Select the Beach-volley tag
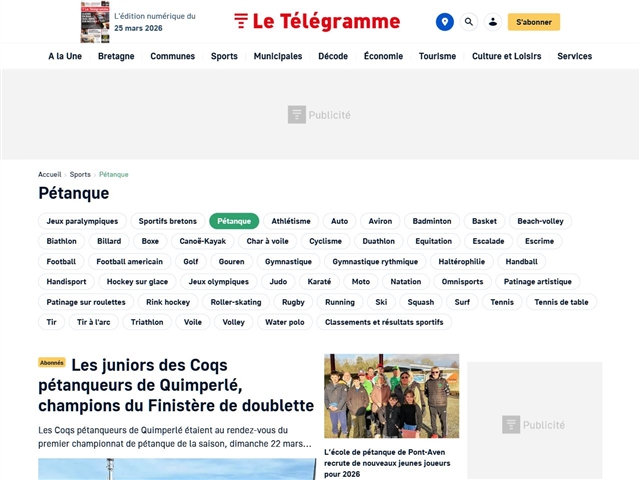This screenshot has width=640, height=480. 540,221
